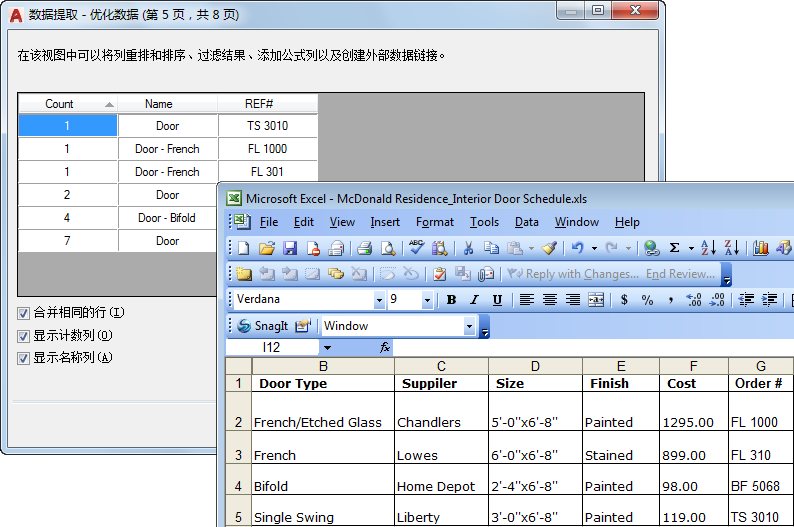
Task: Click the Center alignment icon
Action: (x=550, y=300)
